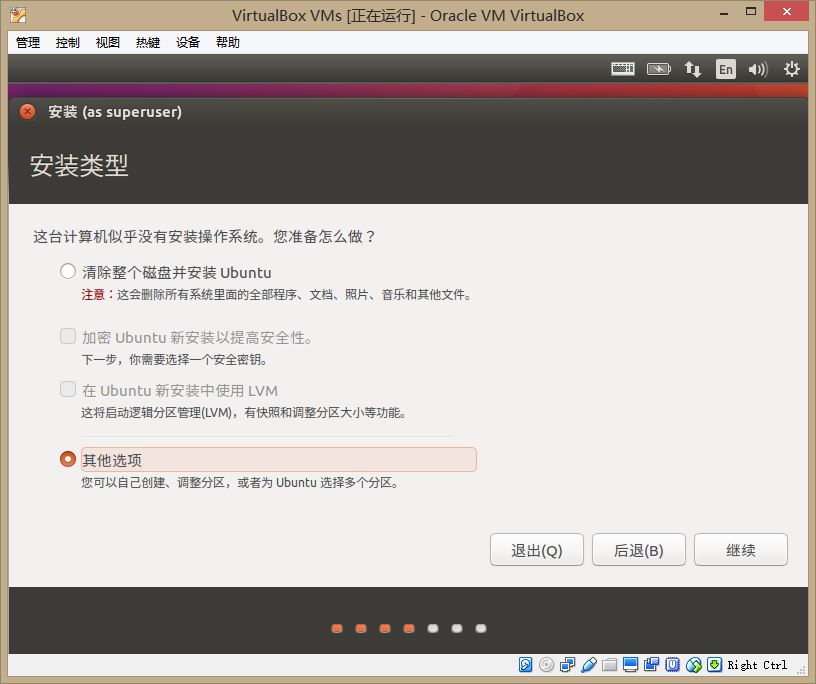Screen dimensions: 816x684
Task: Click the USB devices status icon
Action: (x=589, y=665)
